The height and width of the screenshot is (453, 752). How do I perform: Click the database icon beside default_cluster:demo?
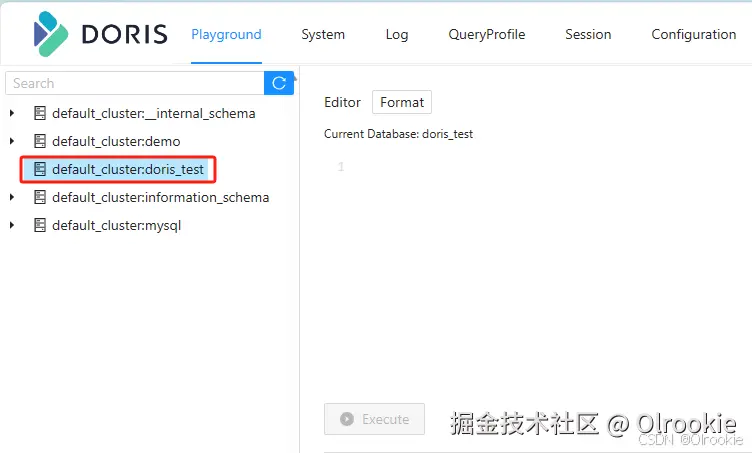pyautogui.click(x=40, y=141)
